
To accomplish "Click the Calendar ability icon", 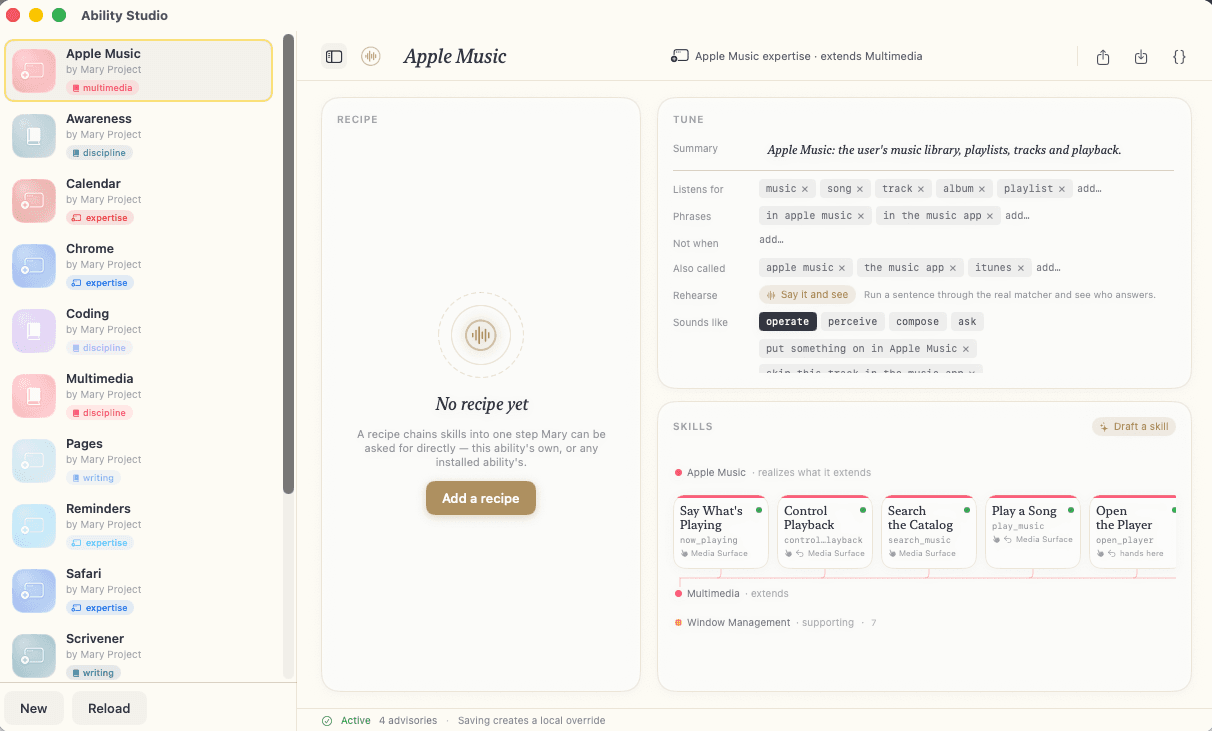I will click(34, 201).
